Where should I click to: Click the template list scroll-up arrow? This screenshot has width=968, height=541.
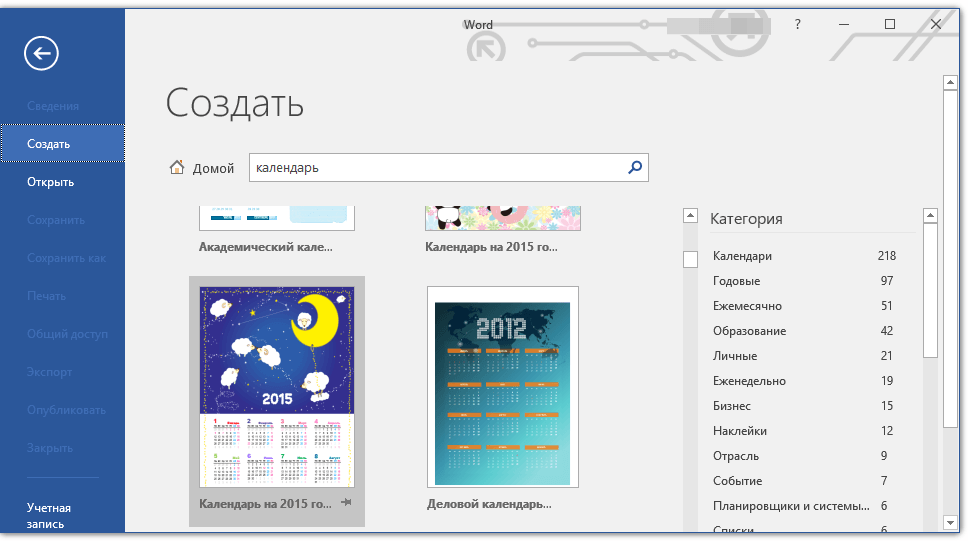(x=690, y=216)
